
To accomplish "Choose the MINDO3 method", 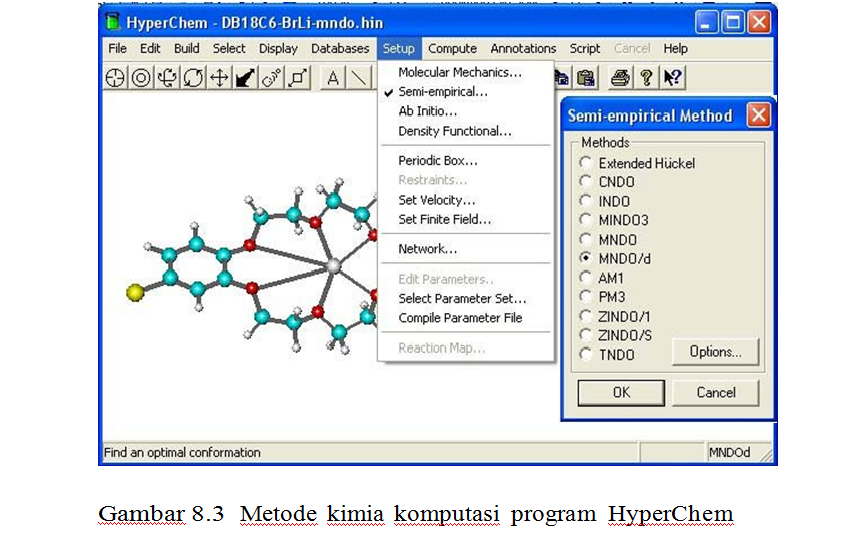I will click(x=586, y=220).
